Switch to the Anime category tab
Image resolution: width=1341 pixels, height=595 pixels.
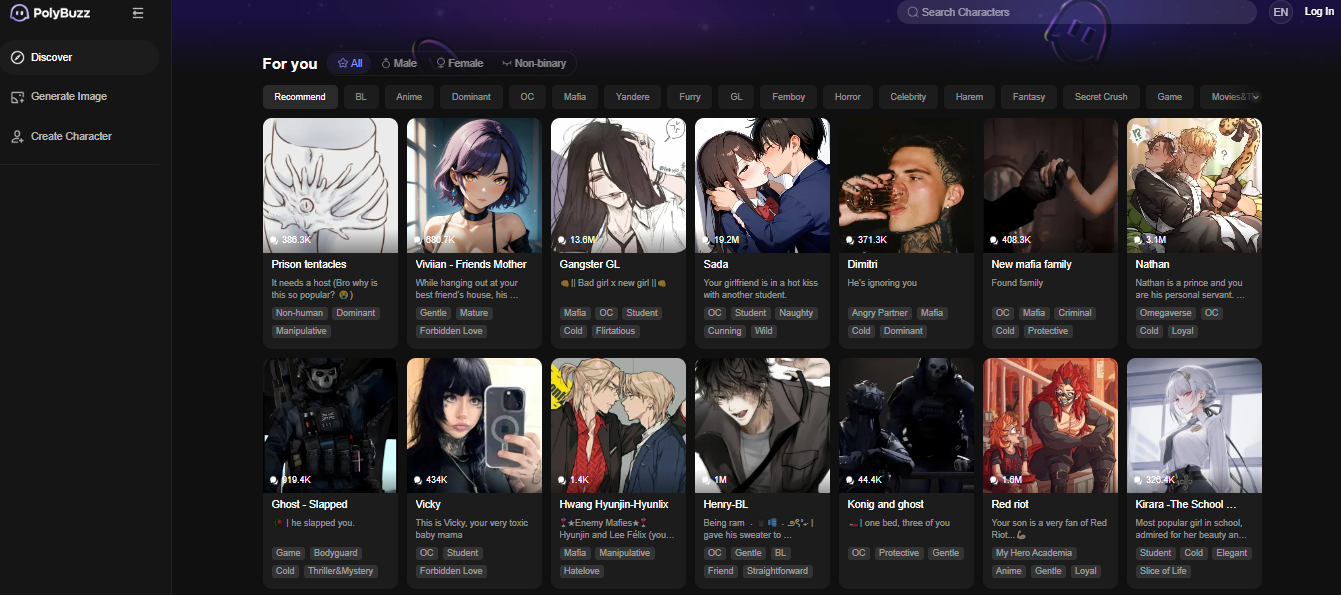tap(409, 97)
